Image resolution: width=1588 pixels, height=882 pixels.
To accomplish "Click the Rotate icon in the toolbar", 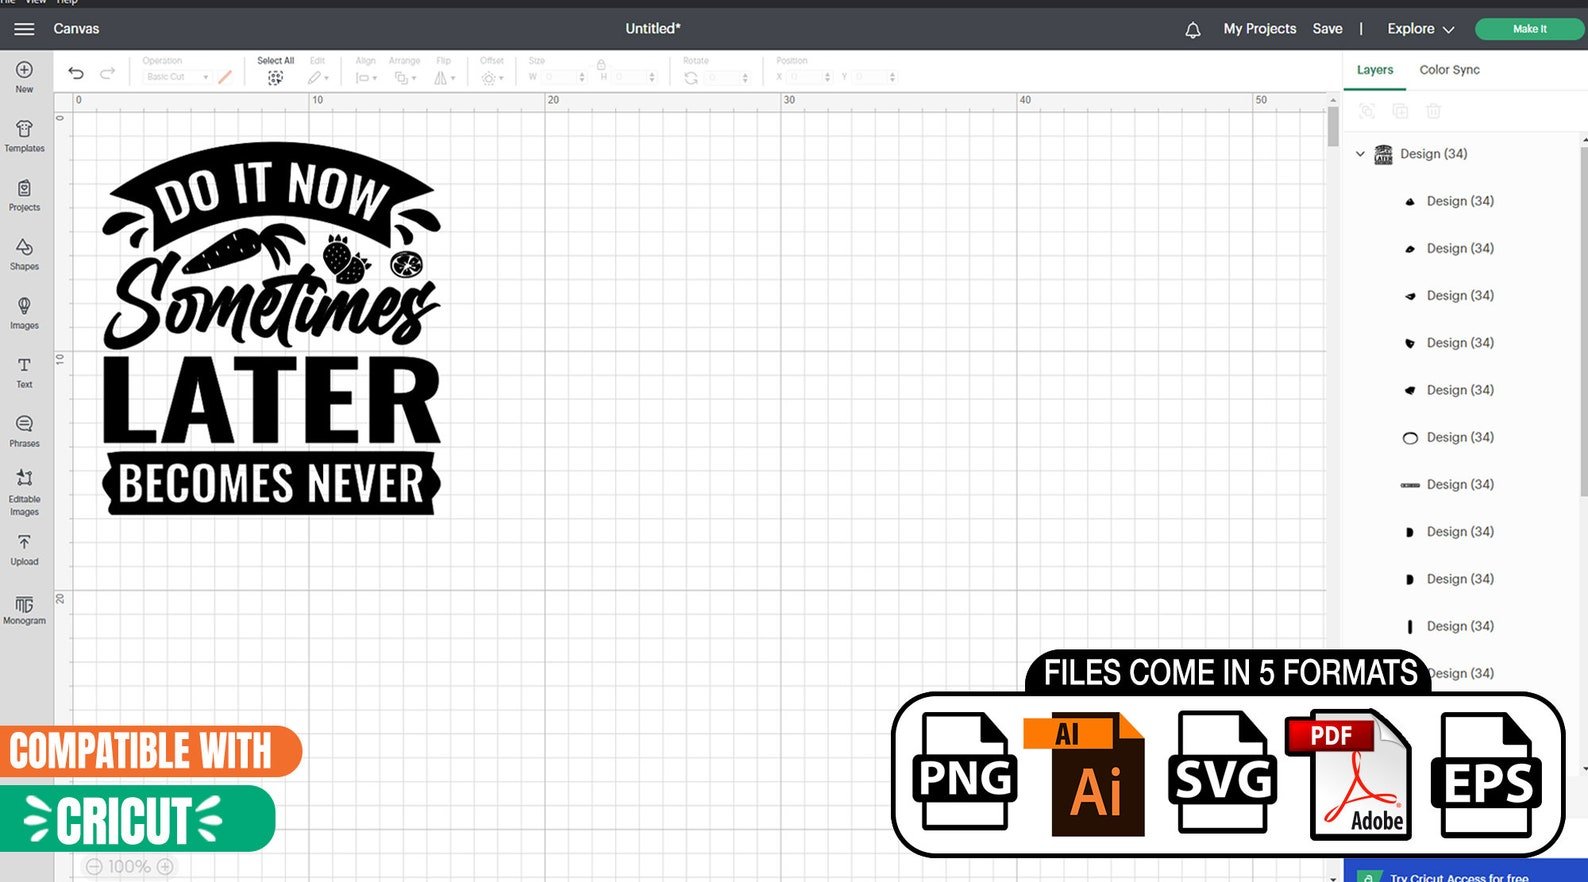I will point(691,77).
